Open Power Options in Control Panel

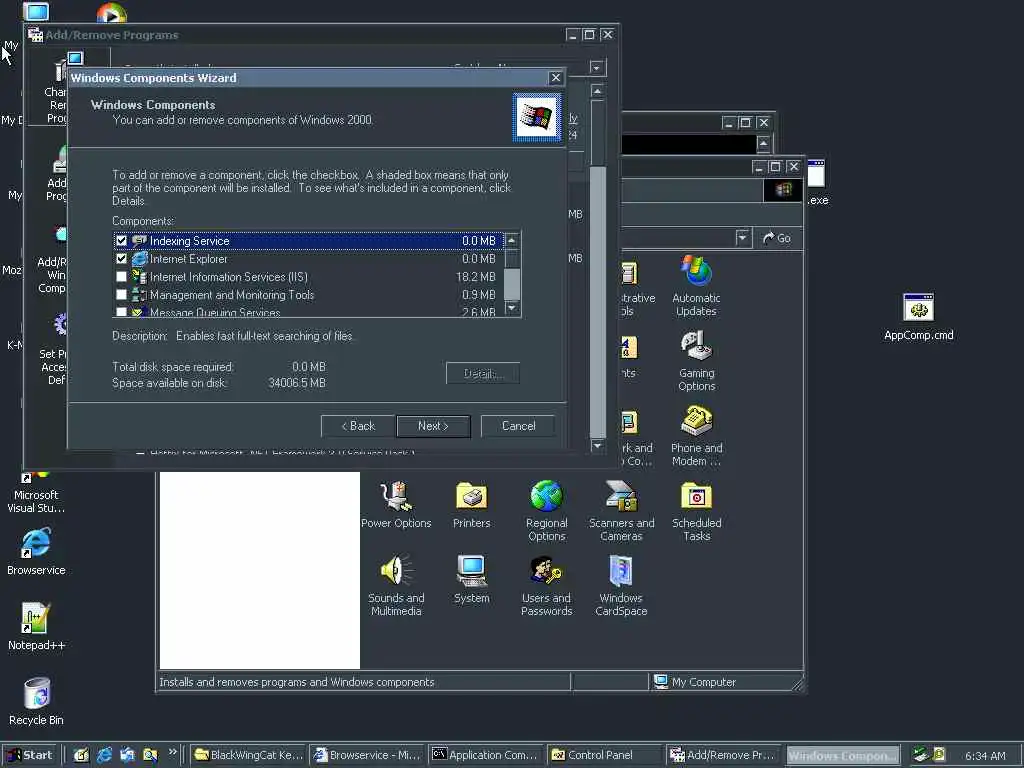pos(396,505)
